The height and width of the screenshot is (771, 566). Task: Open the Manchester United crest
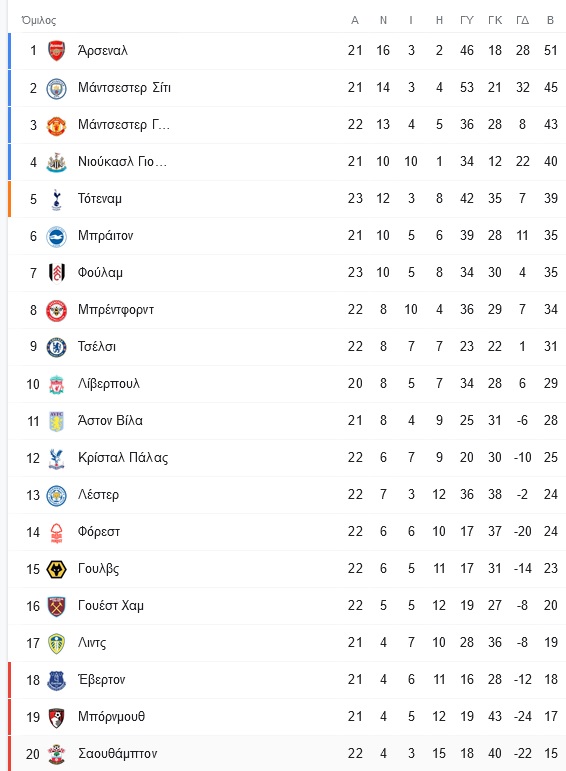coord(57,125)
